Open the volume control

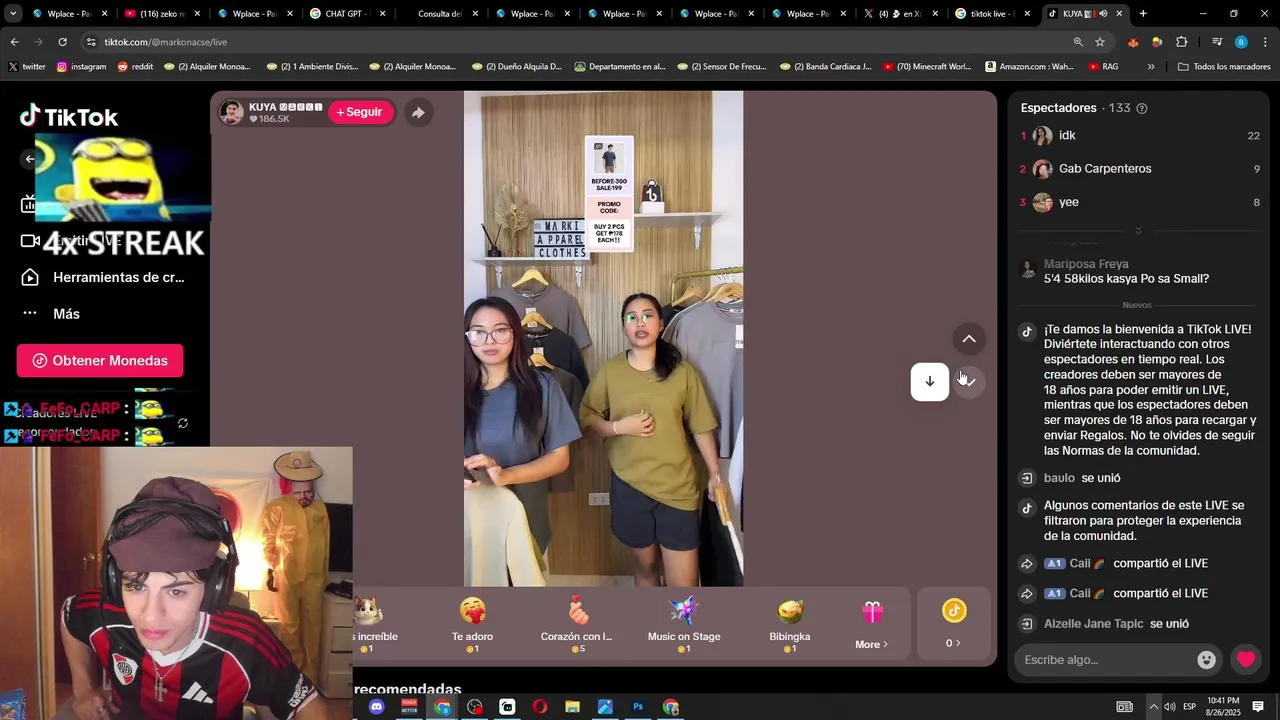coord(1169,707)
